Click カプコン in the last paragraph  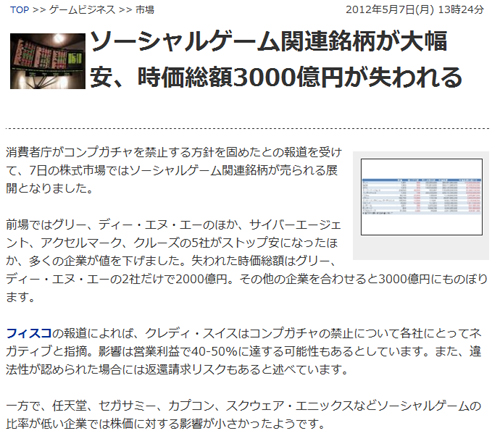[191, 406]
